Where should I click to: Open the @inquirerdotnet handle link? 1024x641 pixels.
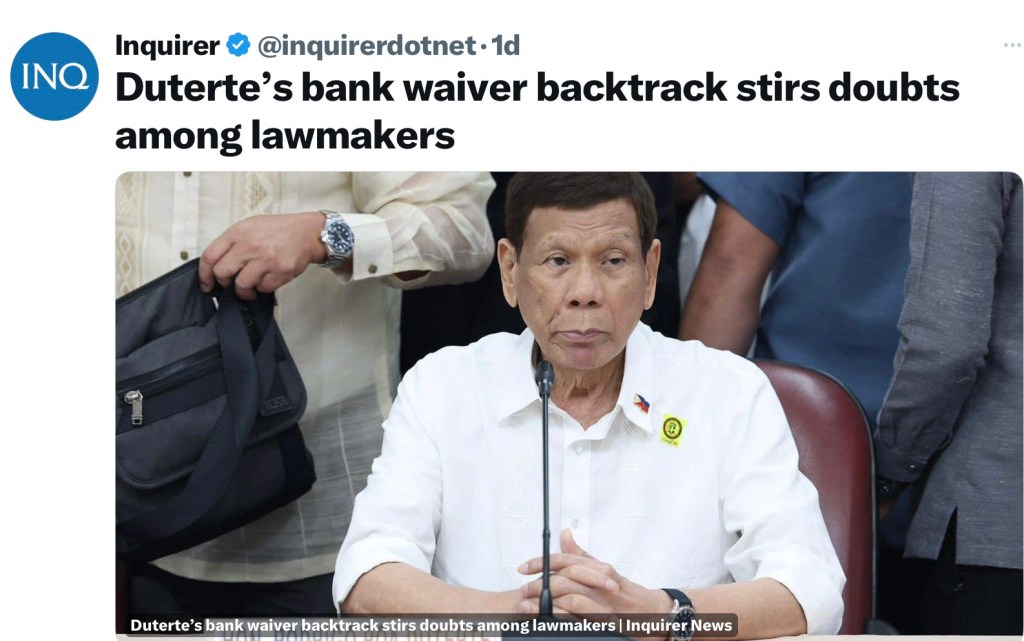(366, 46)
